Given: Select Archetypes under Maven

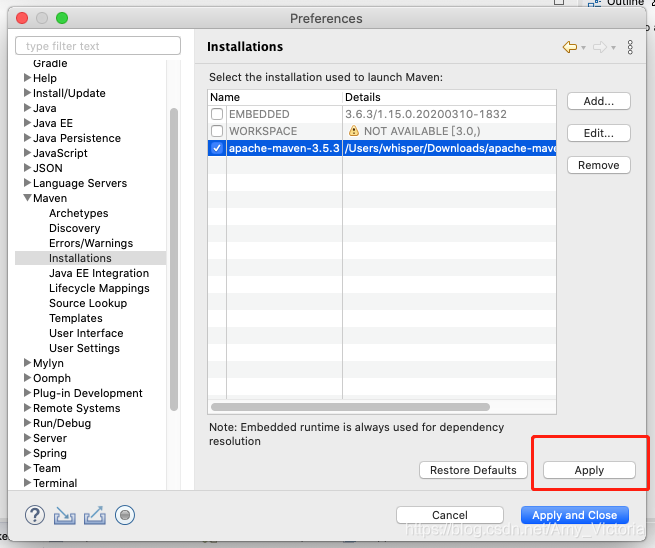Looking at the screenshot, I should [79, 213].
